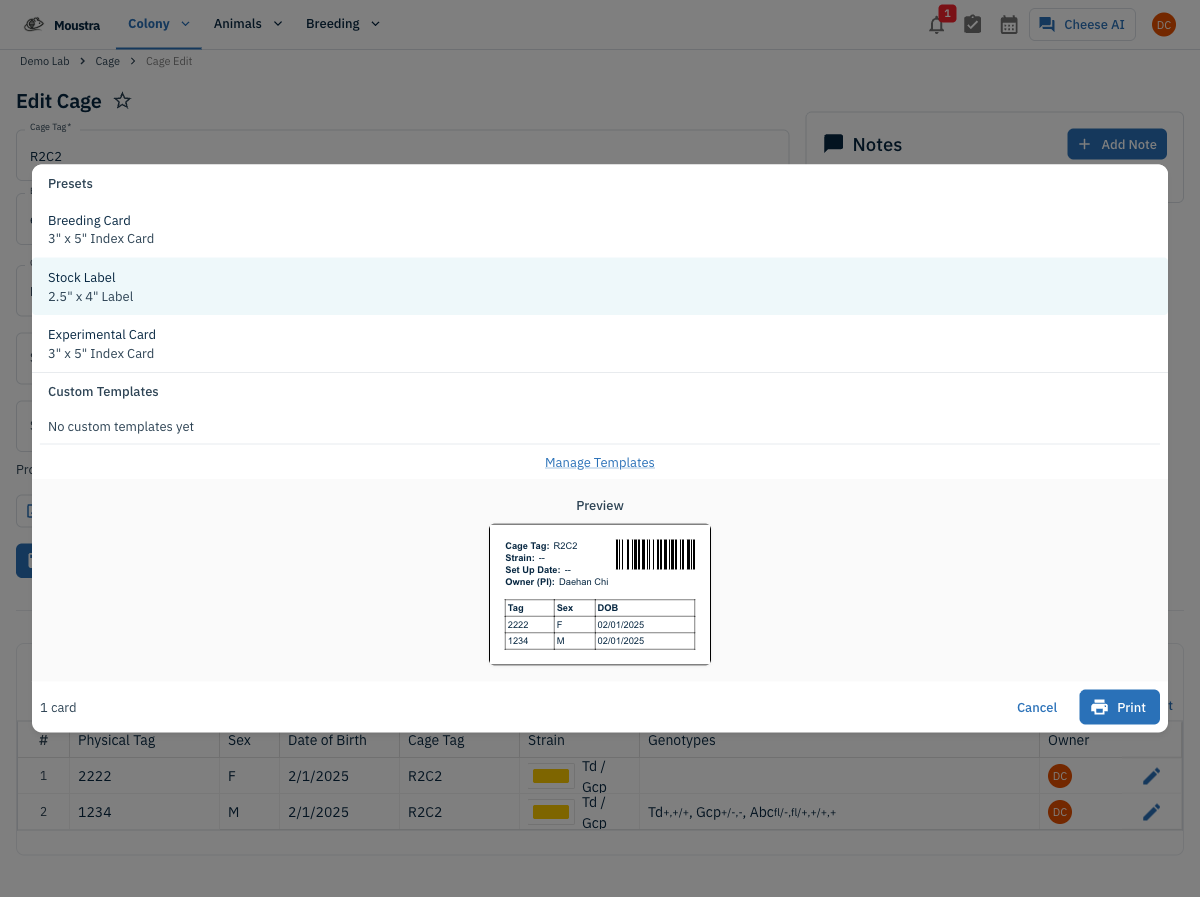The width and height of the screenshot is (1200, 897).
Task: Click the Genotypes column header
Action: point(682,740)
